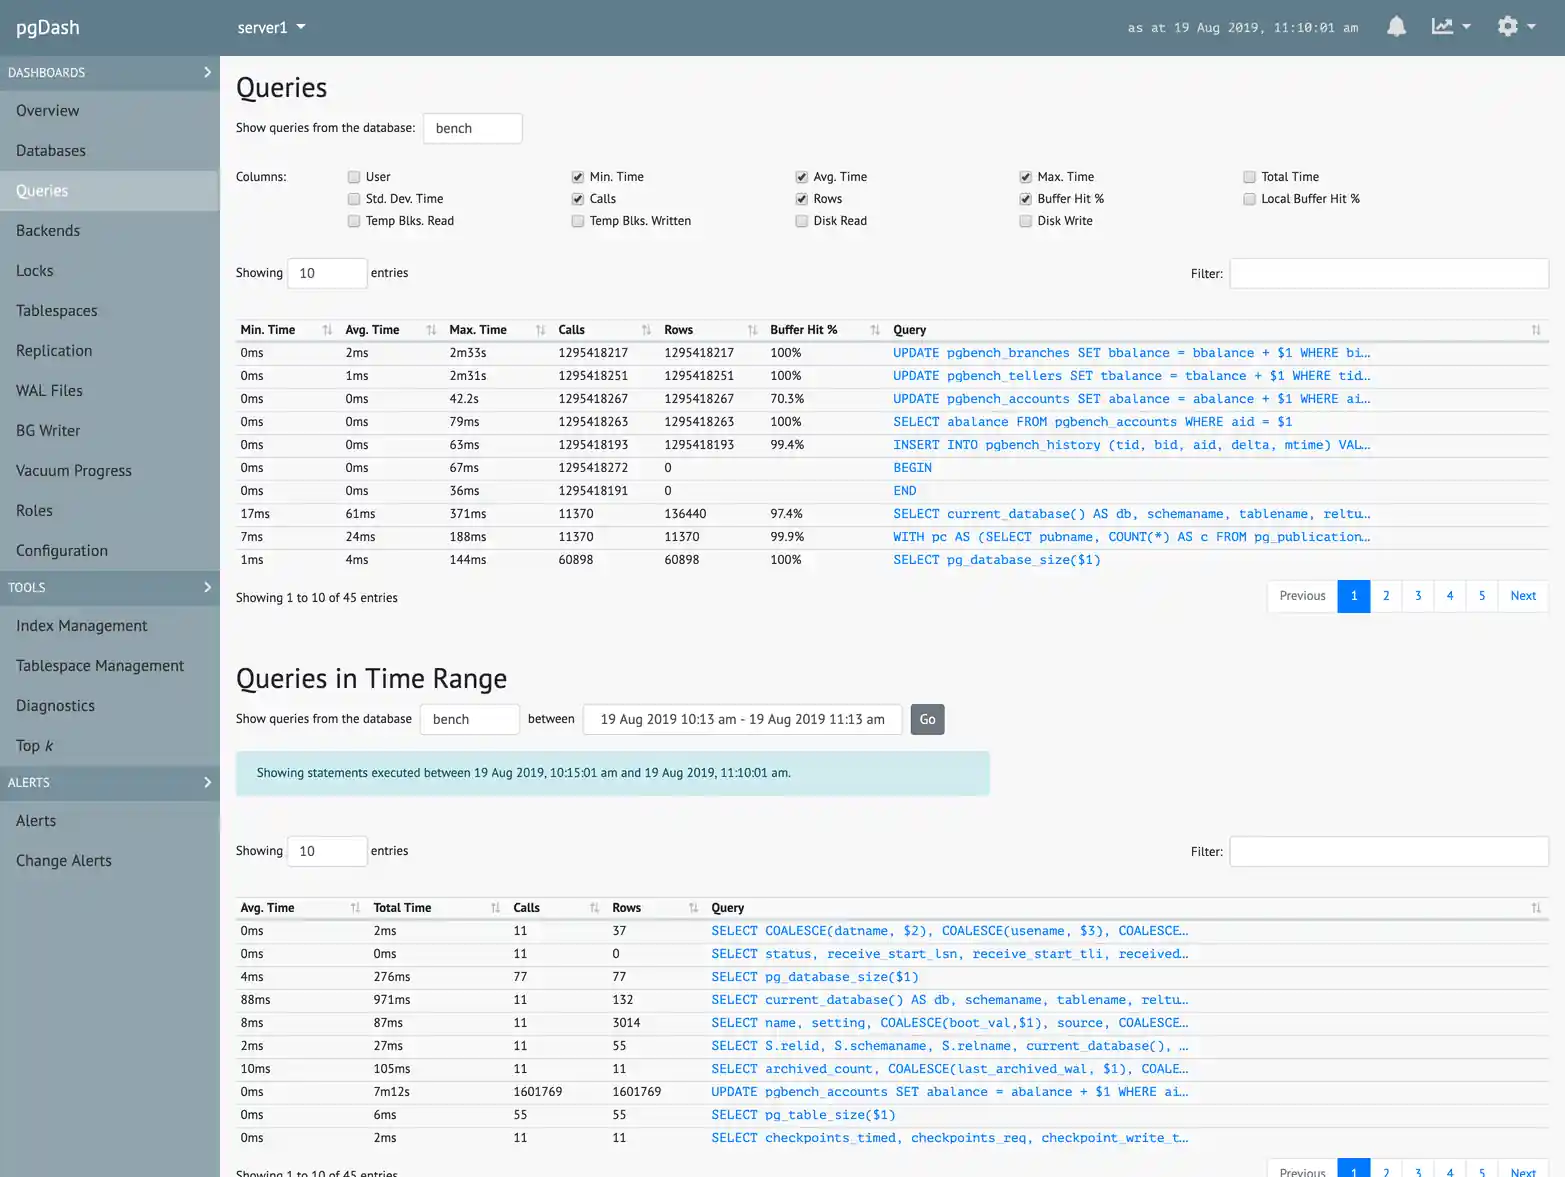The height and width of the screenshot is (1177, 1565).
Task: Open SELECT pg_database_size($1) link in top table
Action: click(x=997, y=560)
